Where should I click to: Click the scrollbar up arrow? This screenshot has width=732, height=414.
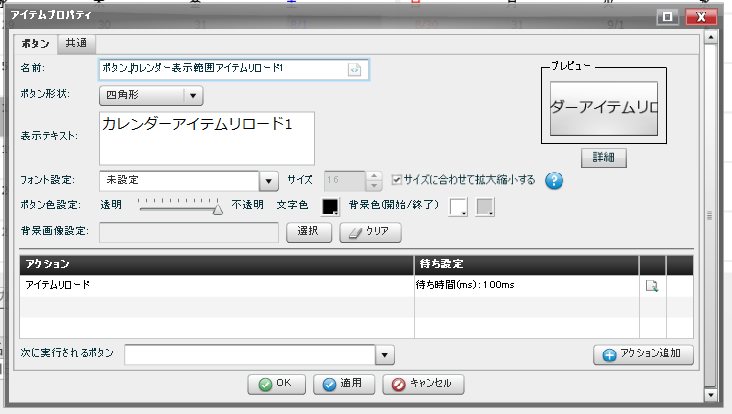coord(711,37)
